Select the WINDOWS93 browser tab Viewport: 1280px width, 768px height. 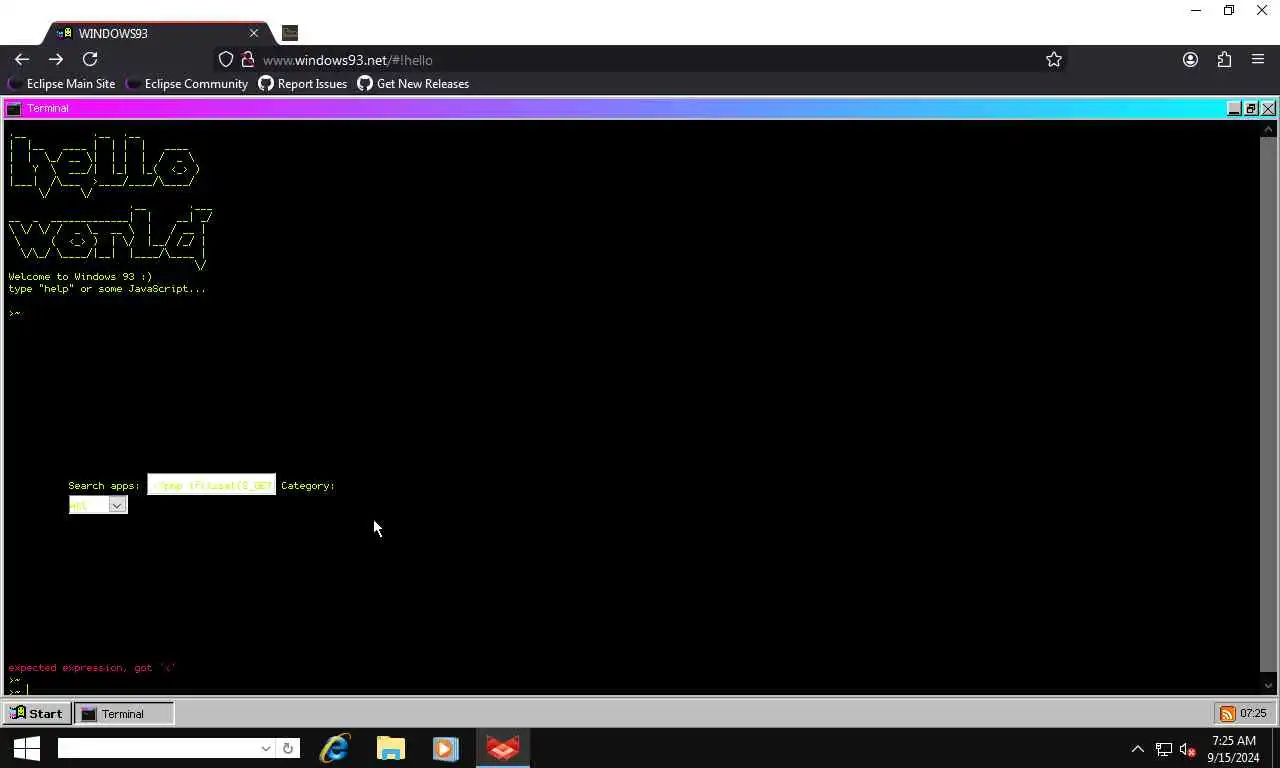coord(156,33)
